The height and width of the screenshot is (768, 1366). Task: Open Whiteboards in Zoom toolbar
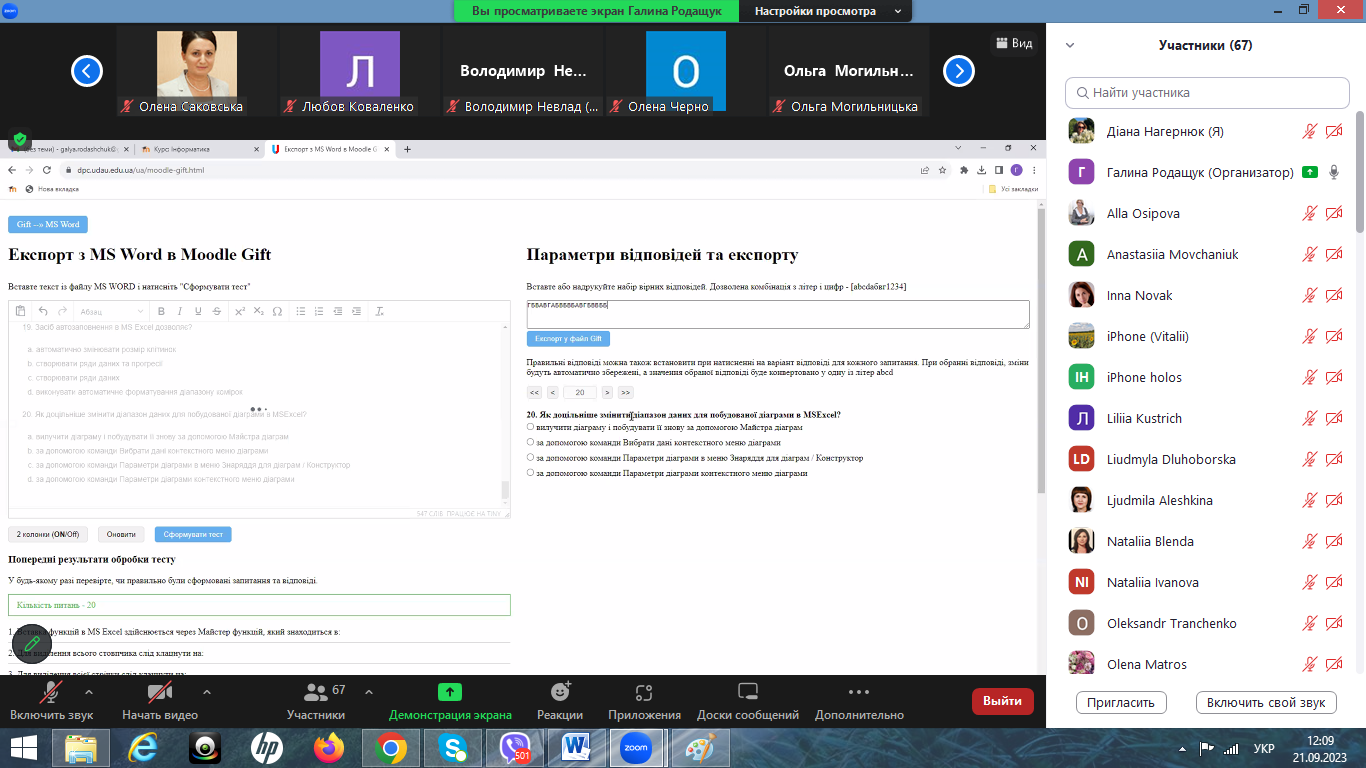tap(748, 702)
